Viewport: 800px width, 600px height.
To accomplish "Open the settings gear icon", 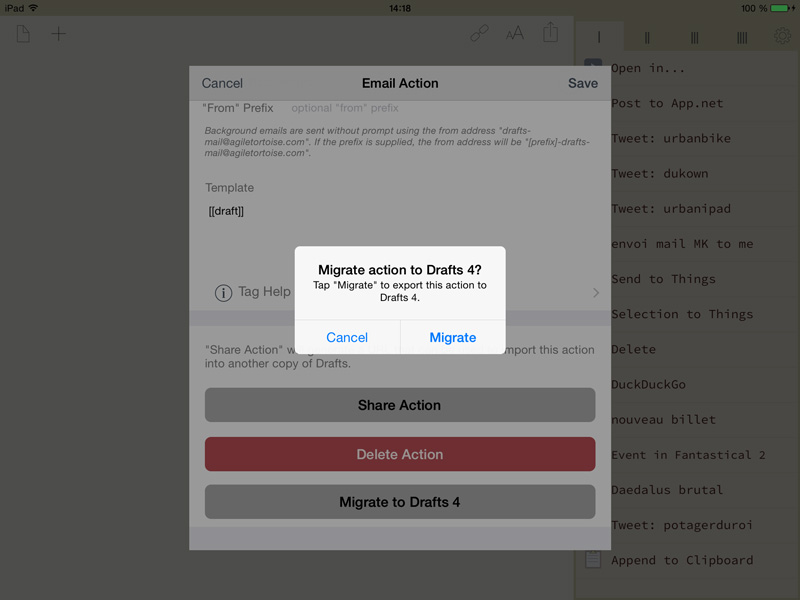I will pos(782,36).
